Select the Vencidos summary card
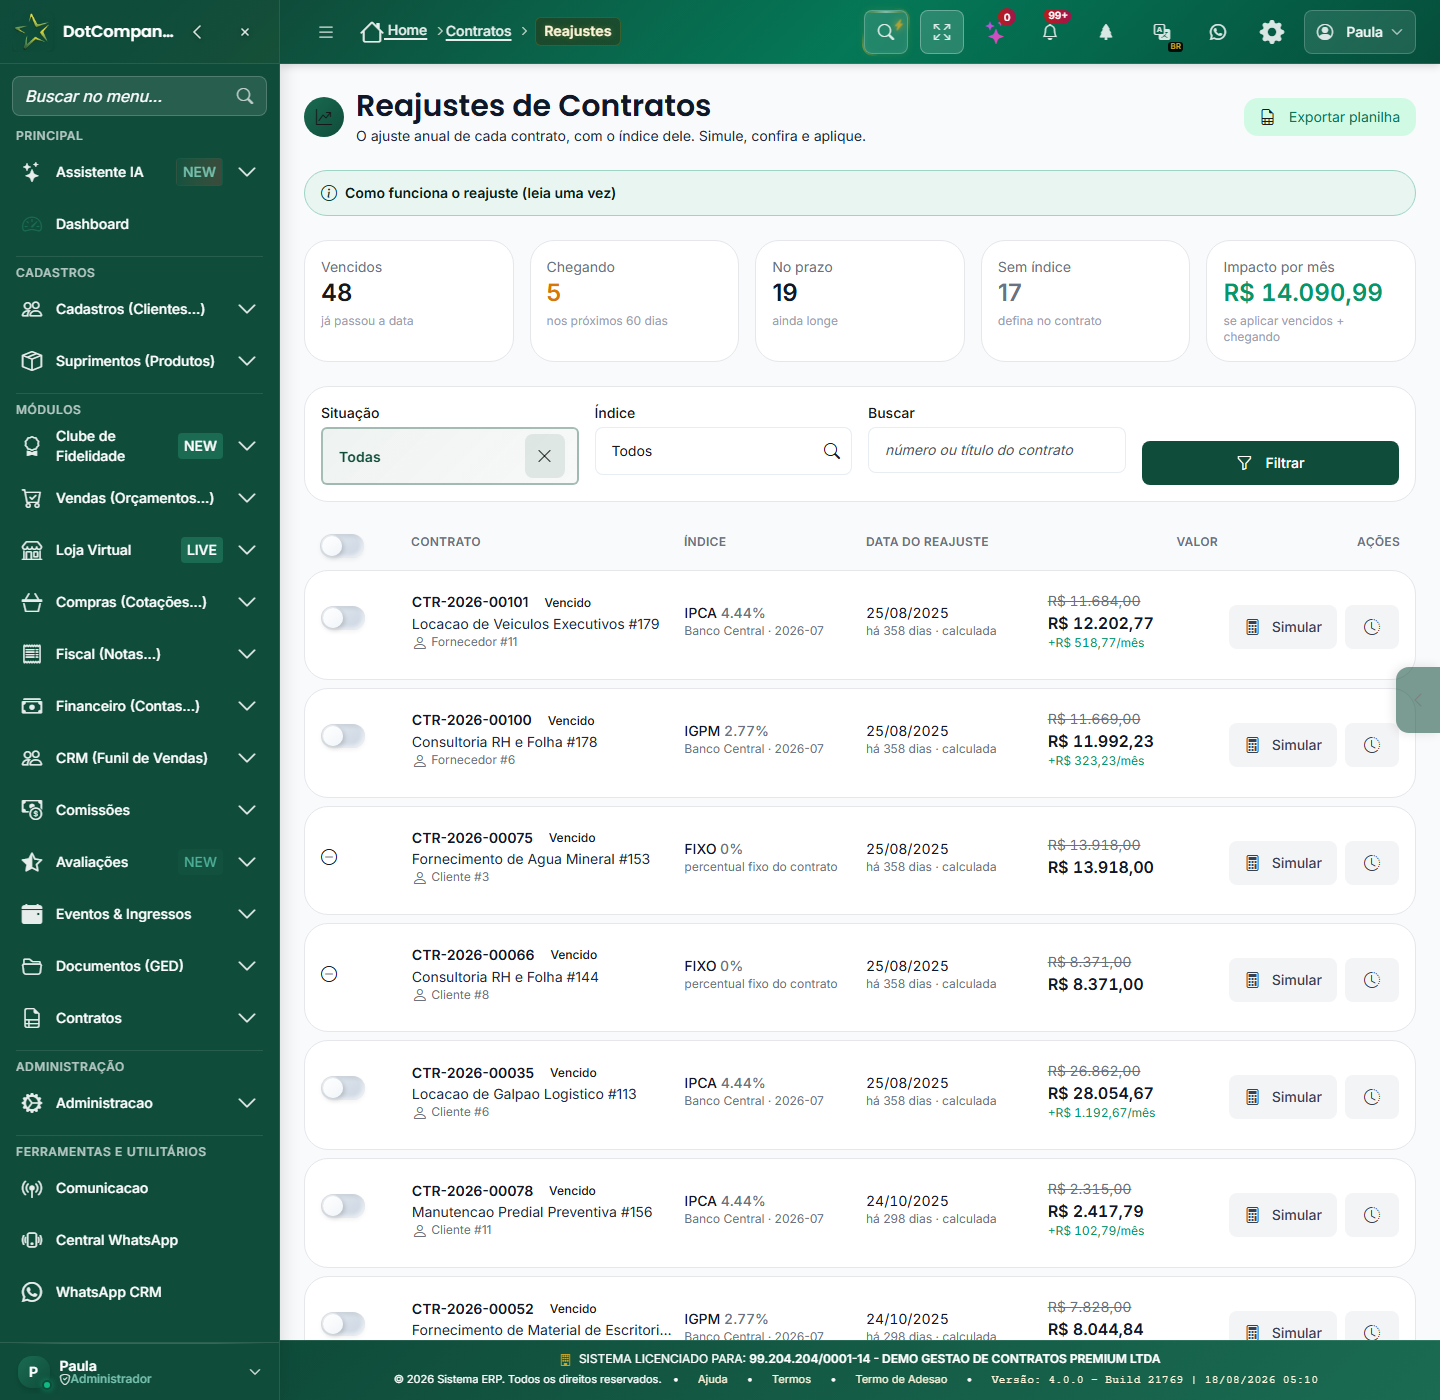 pos(408,301)
